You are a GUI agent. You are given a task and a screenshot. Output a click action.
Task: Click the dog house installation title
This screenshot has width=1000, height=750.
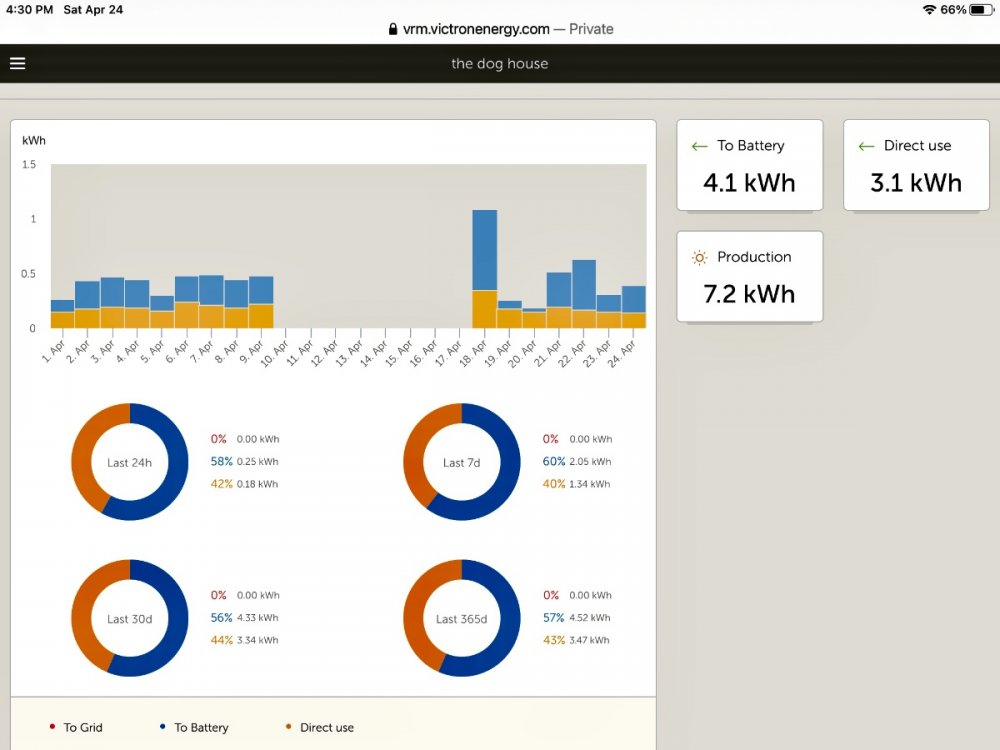(499, 63)
